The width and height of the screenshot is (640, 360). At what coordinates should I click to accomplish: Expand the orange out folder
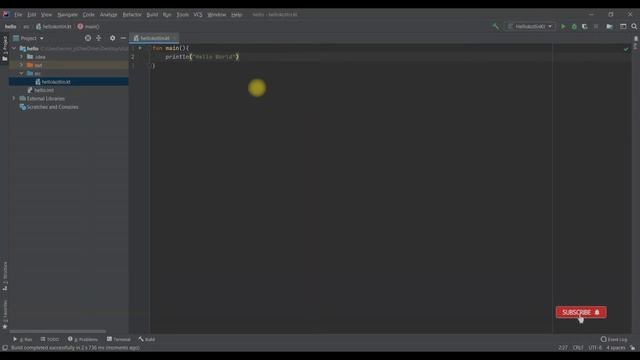21,65
